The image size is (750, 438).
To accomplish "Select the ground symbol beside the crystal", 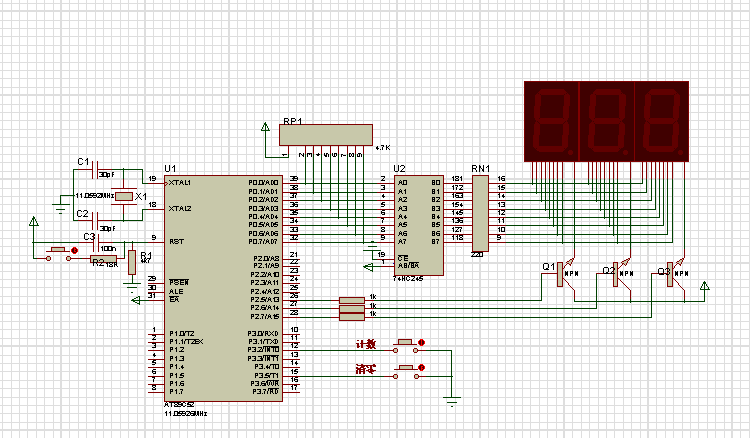I will tap(60, 207).
